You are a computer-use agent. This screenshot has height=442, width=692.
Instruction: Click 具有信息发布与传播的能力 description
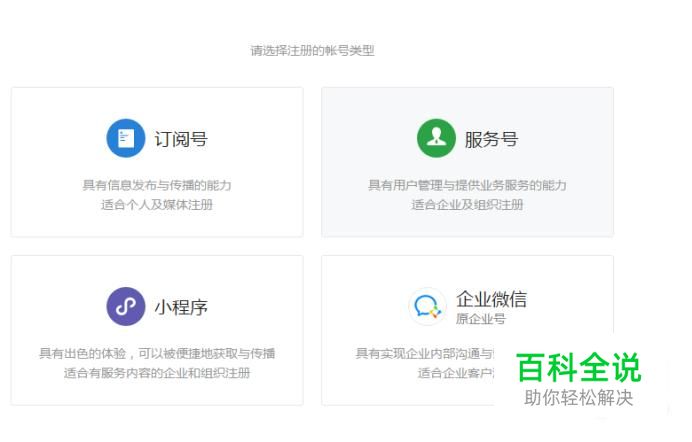point(157,185)
